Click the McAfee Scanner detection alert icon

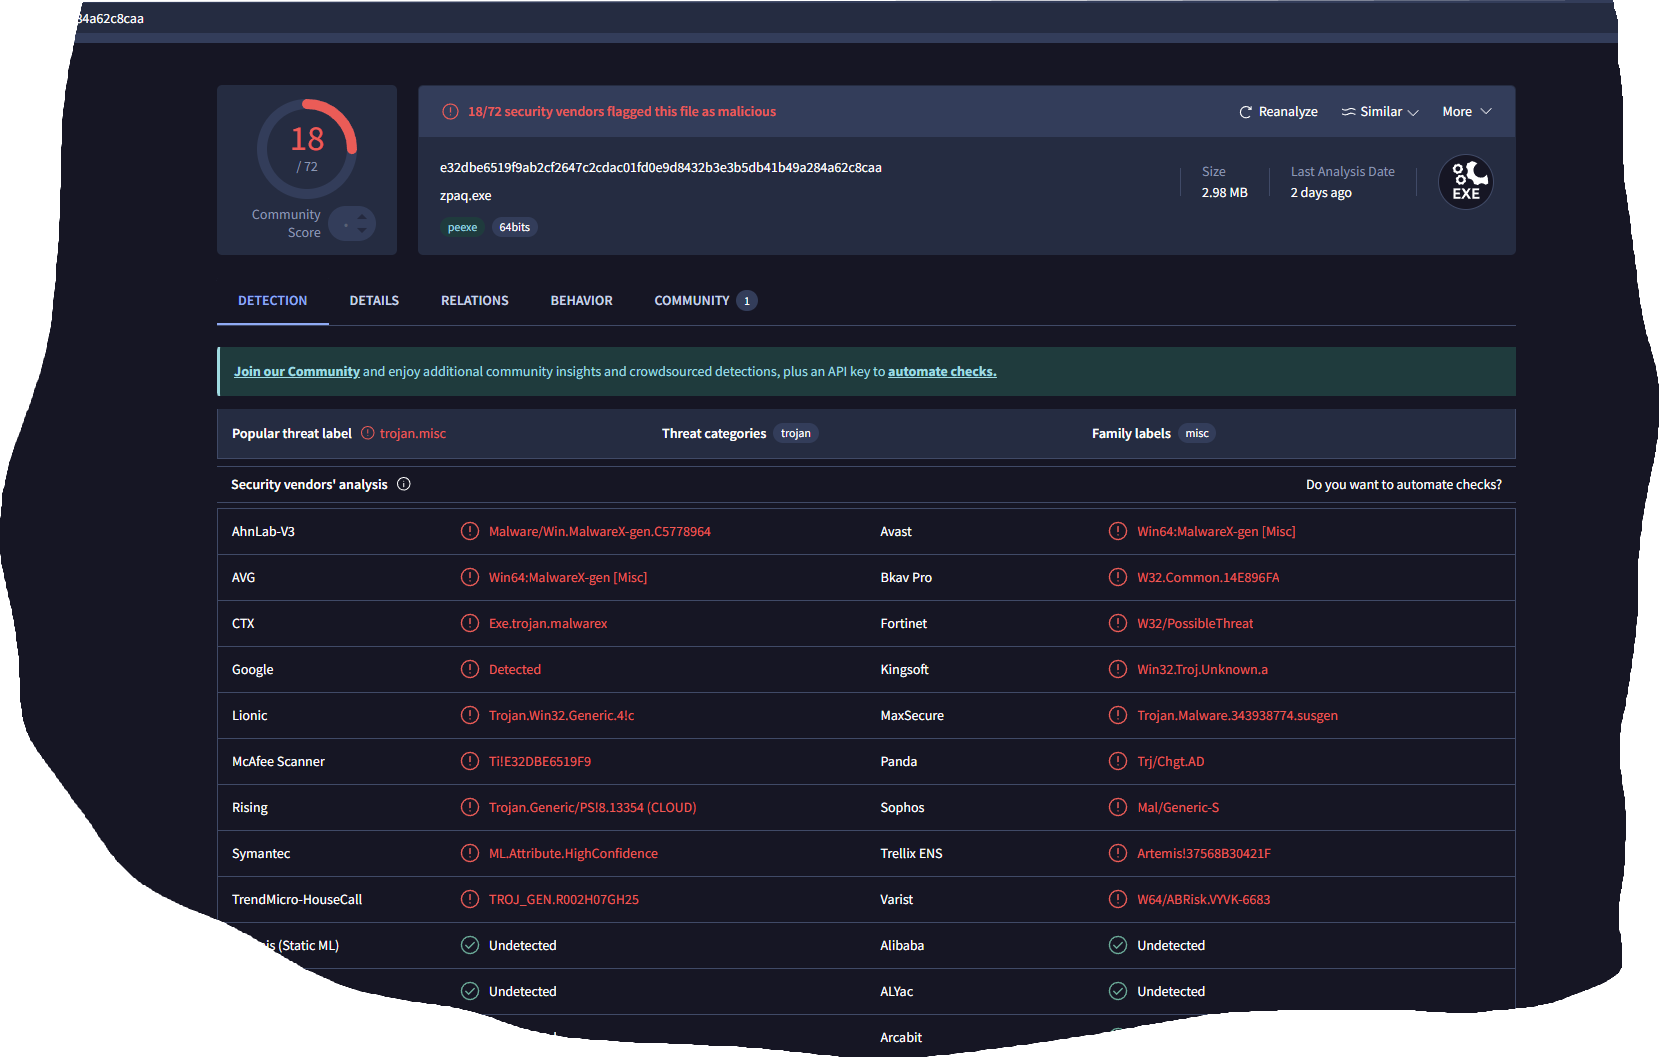coord(470,761)
